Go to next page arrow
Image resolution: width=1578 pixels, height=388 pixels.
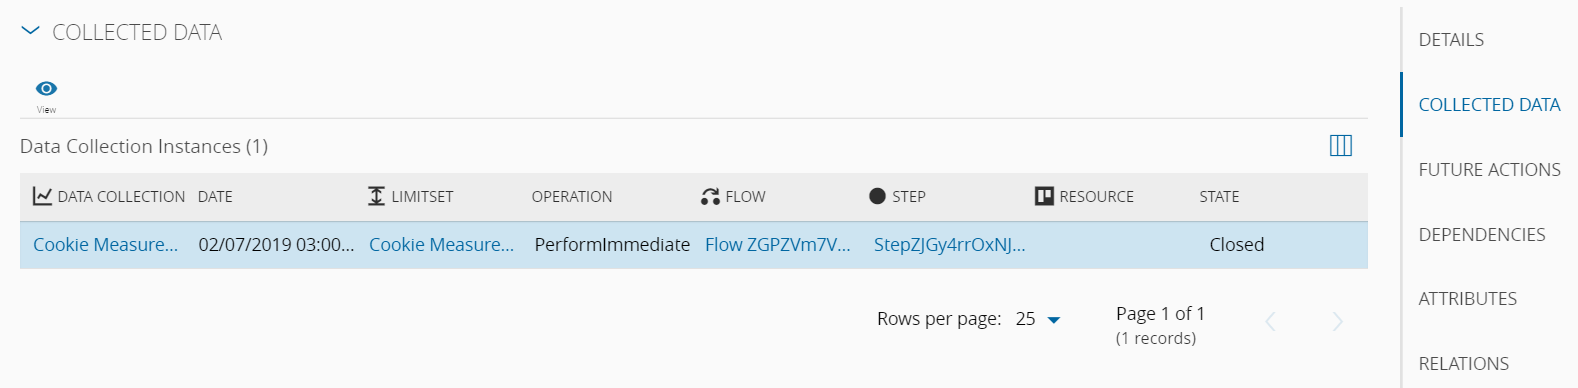tap(1338, 321)
